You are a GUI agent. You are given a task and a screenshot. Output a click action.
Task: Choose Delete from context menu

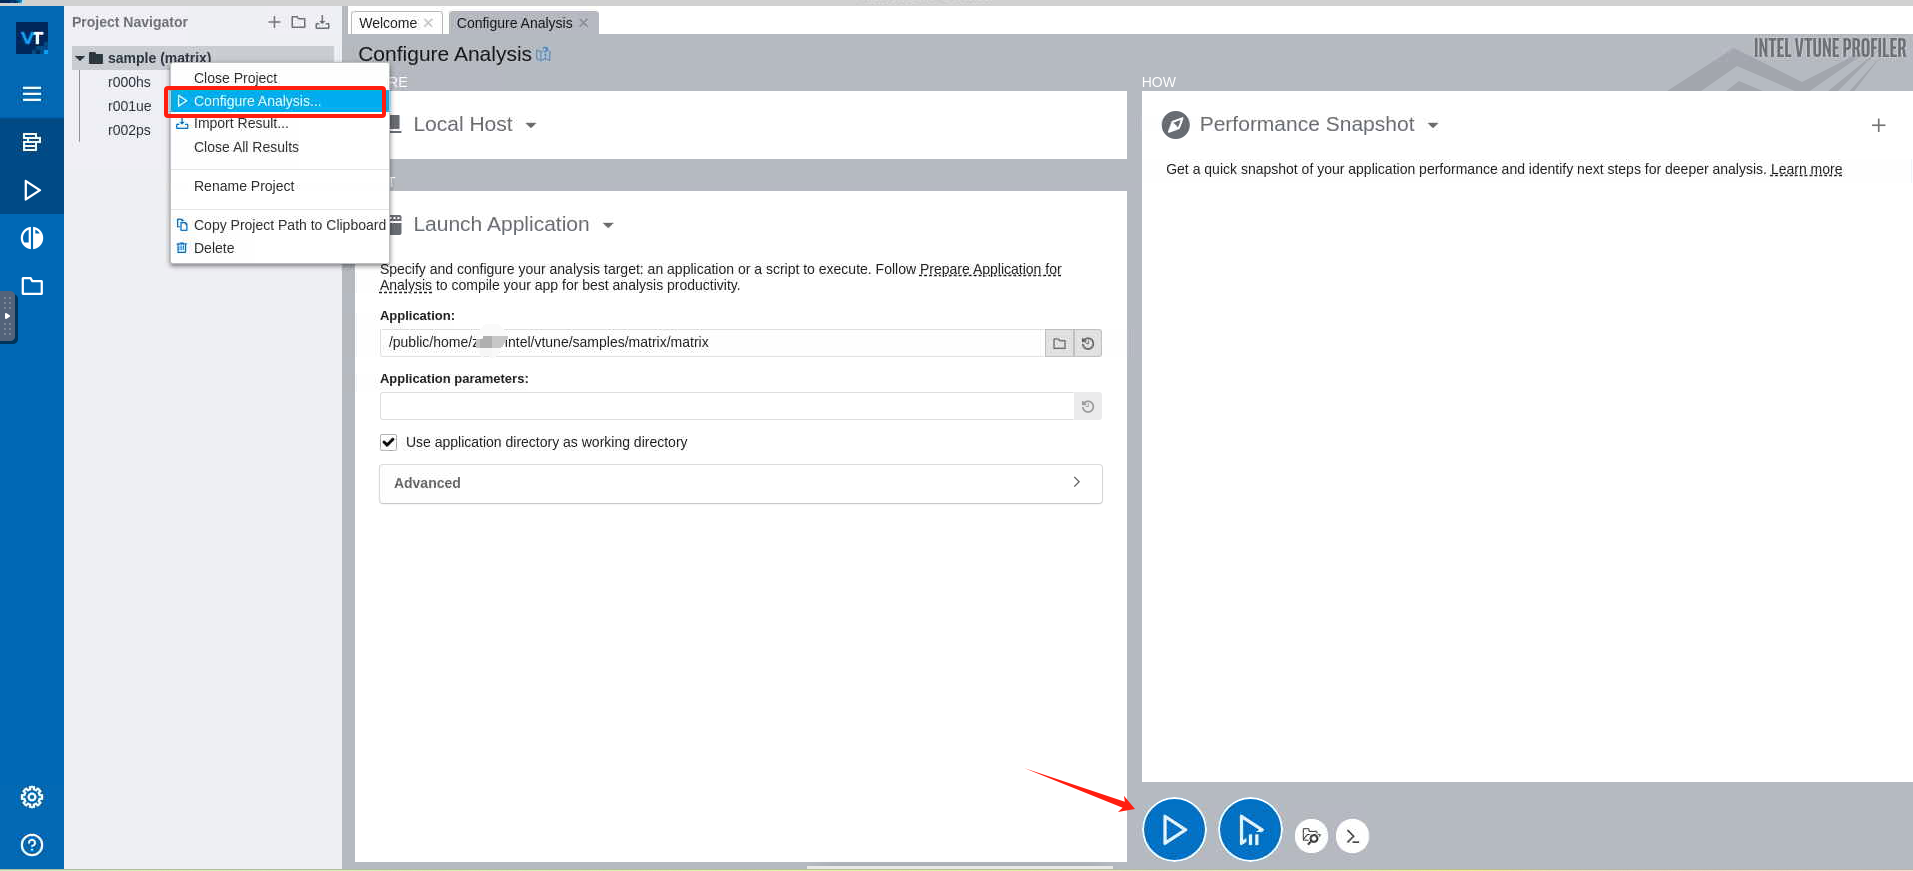(279, 248)
